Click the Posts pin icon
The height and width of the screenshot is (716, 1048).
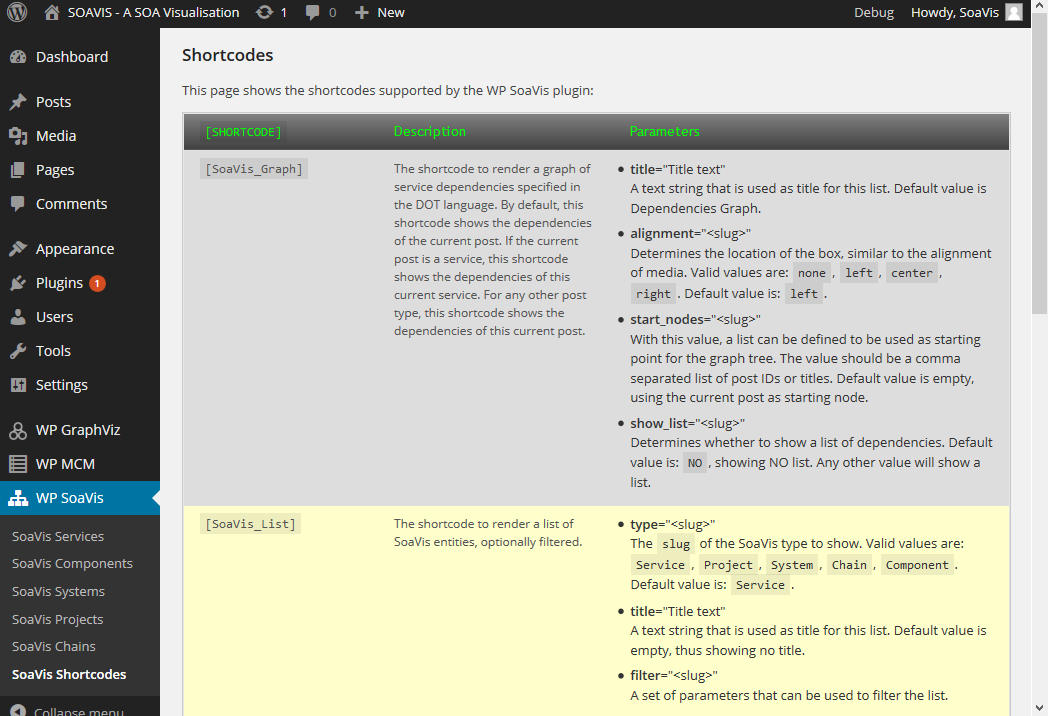pos(18,102)
